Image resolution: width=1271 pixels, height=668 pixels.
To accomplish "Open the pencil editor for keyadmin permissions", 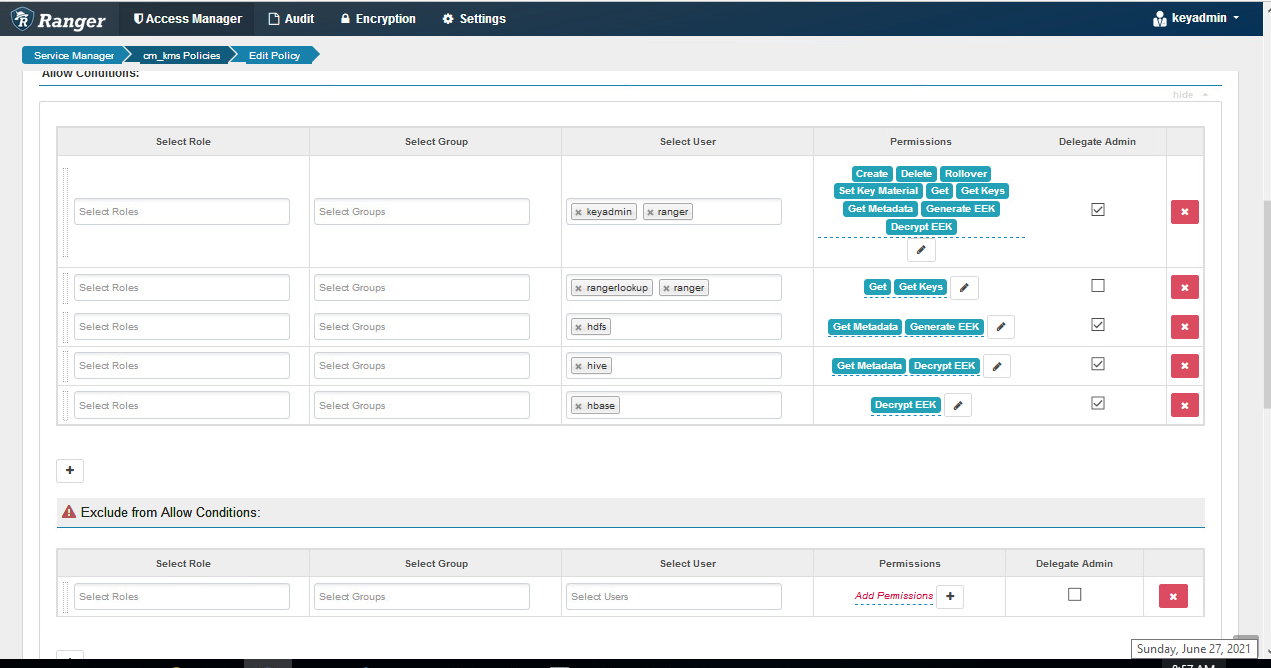I will coord(920,250).
